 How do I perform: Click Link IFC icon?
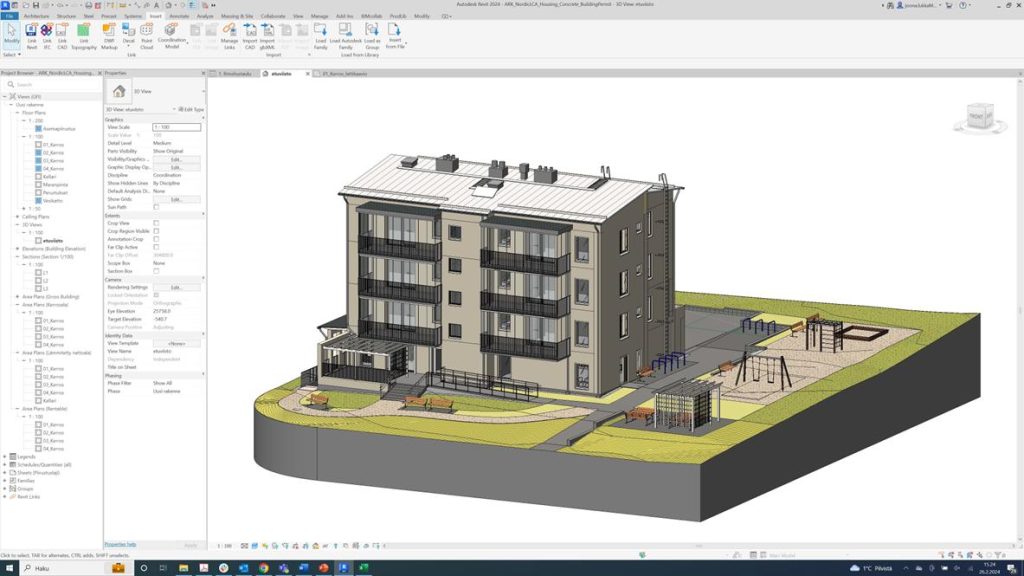47,36
